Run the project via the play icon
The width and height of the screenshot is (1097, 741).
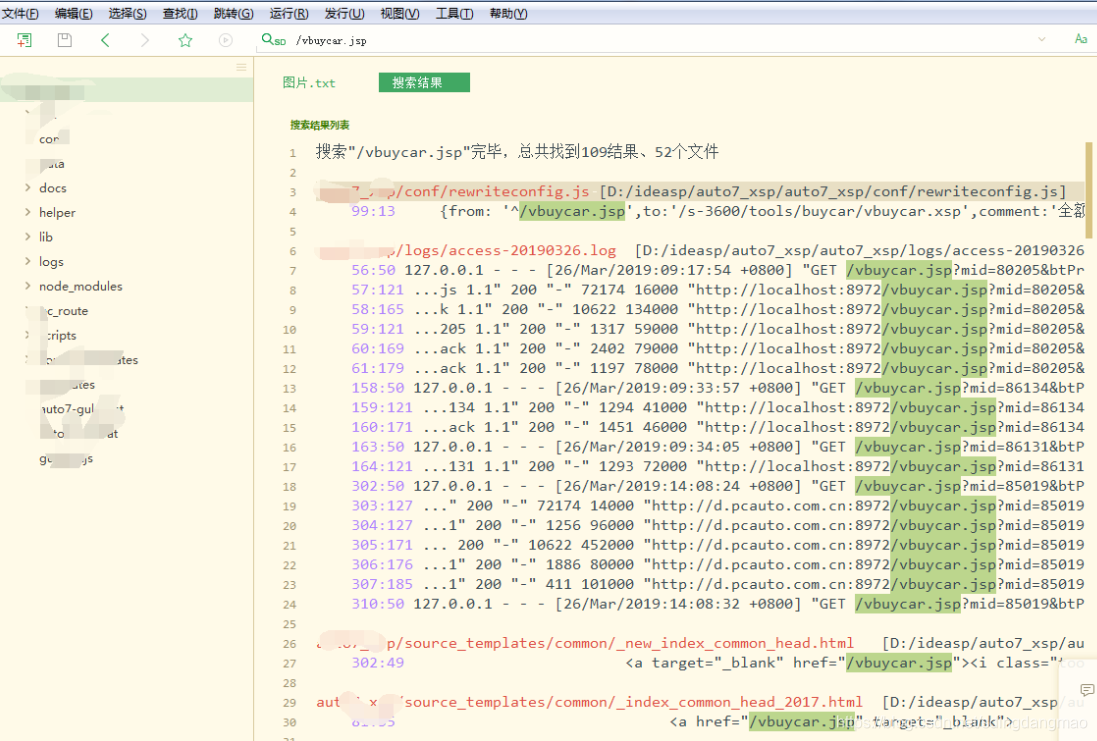coord(224,40)
